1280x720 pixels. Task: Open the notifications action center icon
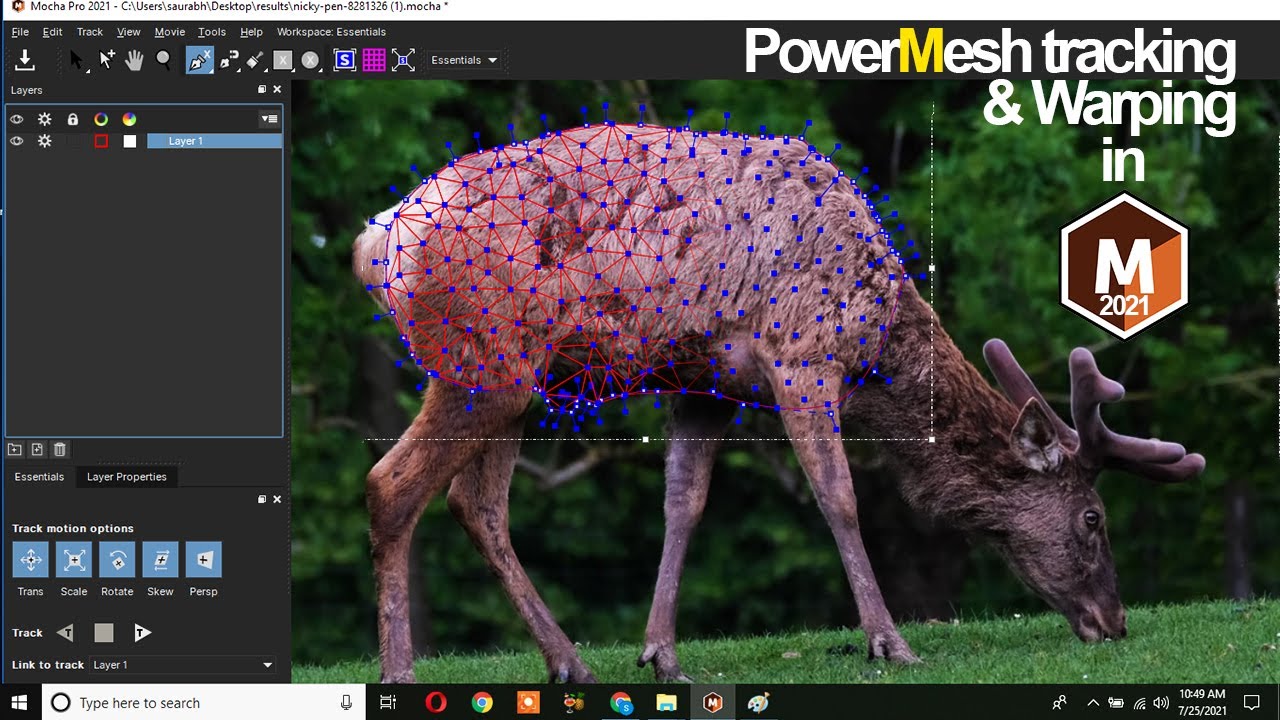coord(1252,703)
